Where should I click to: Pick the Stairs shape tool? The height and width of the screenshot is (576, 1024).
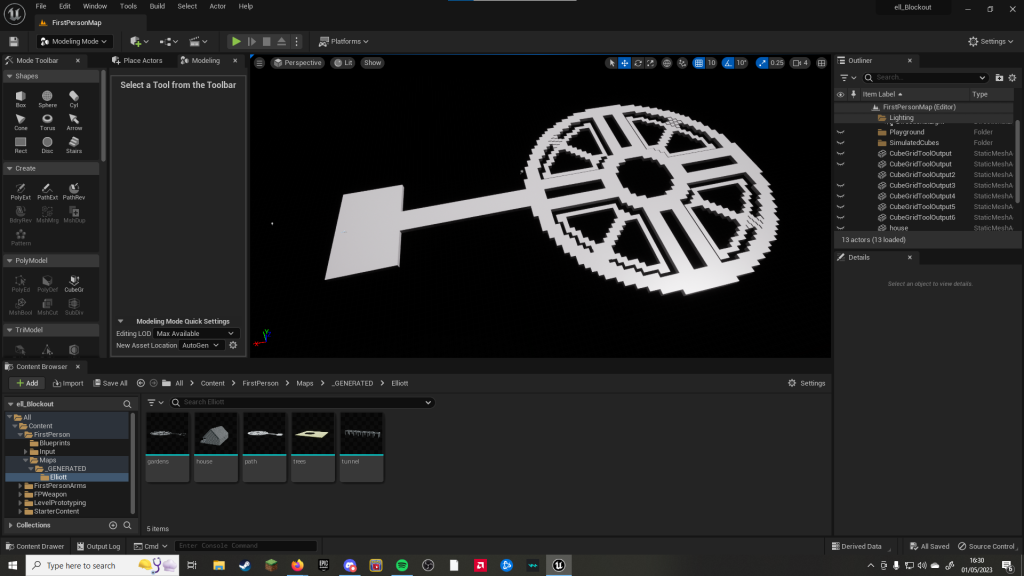(74, 144)
